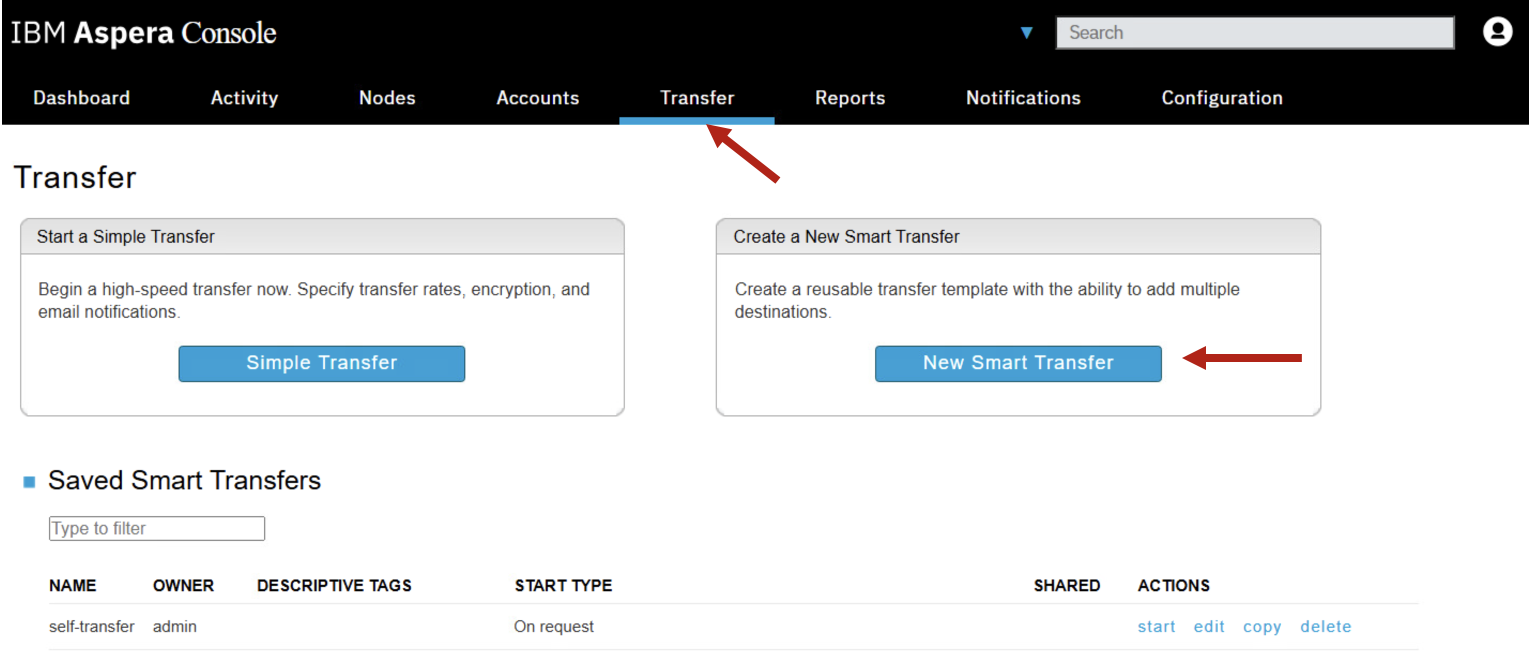Click the New Smart Transfer button
Screen dimensions: 1530x658
[1018, 363]
